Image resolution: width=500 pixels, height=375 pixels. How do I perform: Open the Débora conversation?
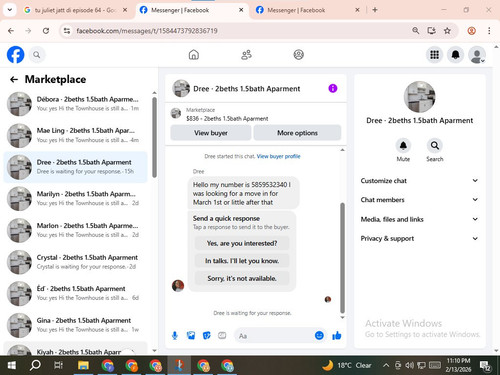(75, 104)
